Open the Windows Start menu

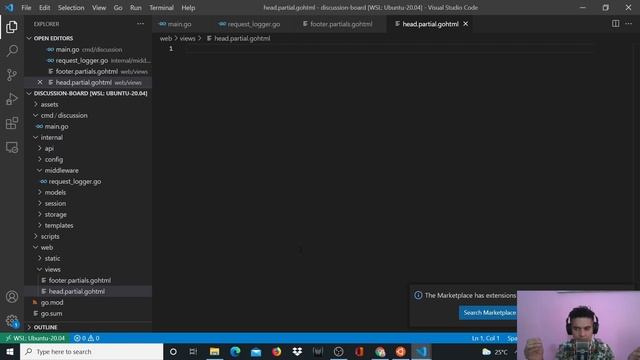[10, 351]
